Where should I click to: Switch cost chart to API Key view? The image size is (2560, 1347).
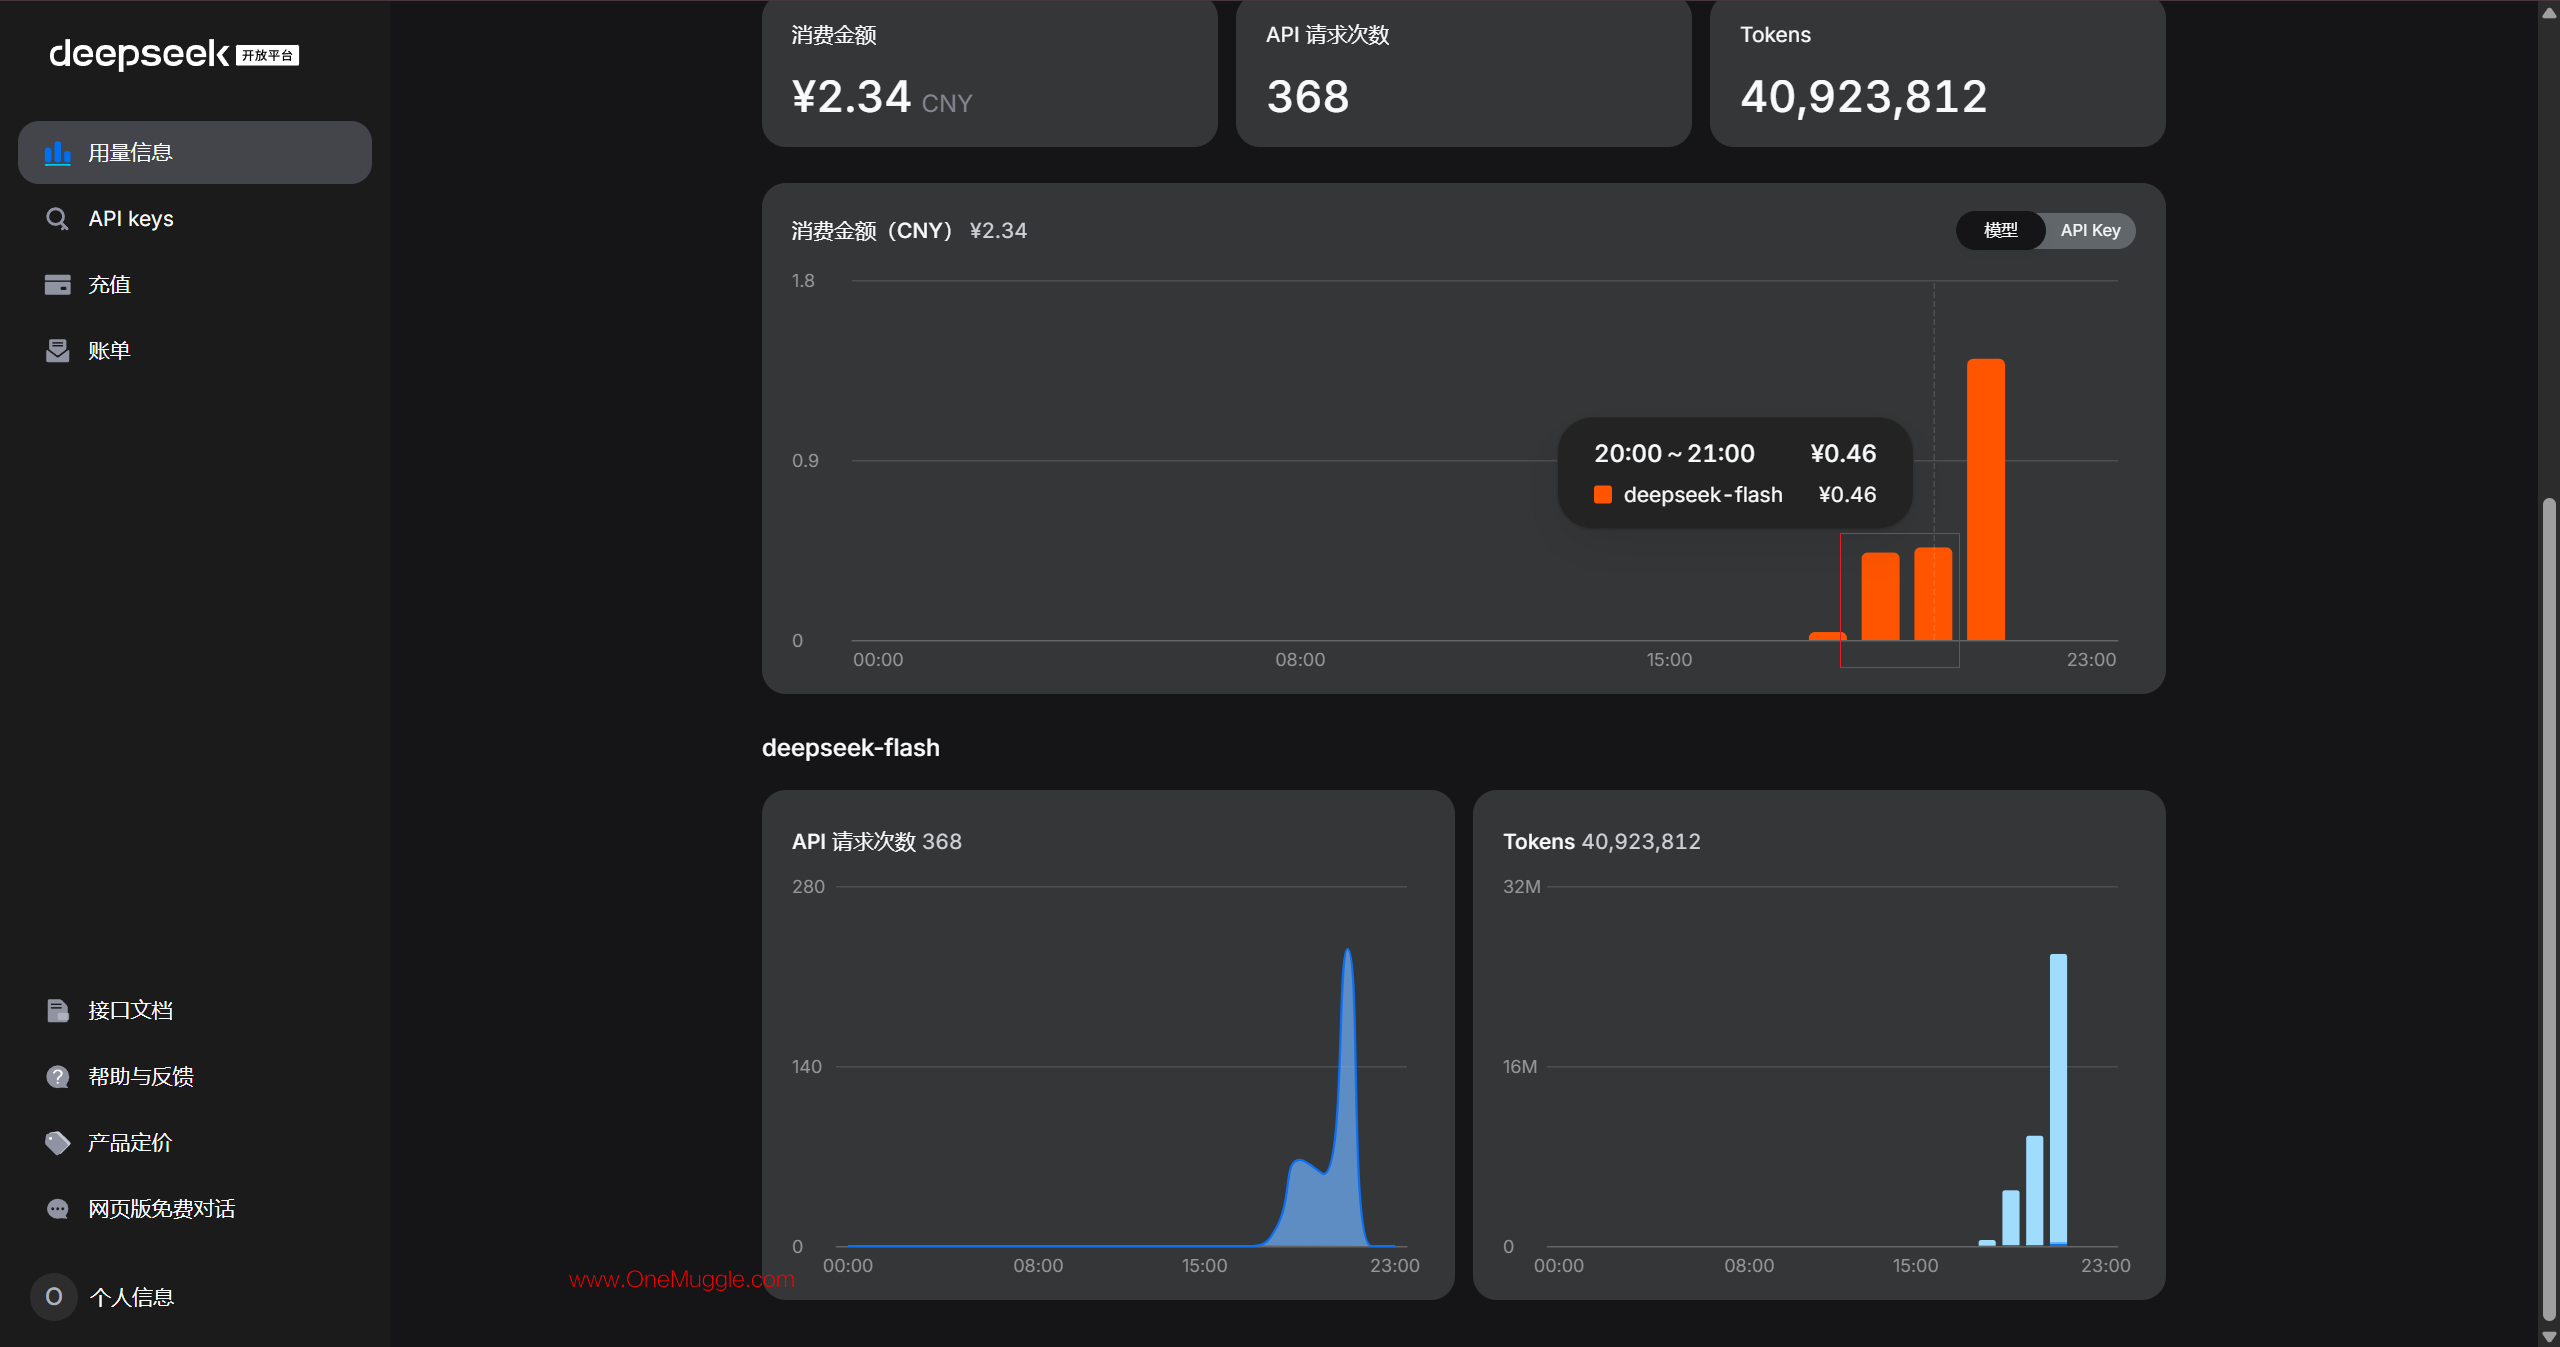click(x=2090, y=231)
